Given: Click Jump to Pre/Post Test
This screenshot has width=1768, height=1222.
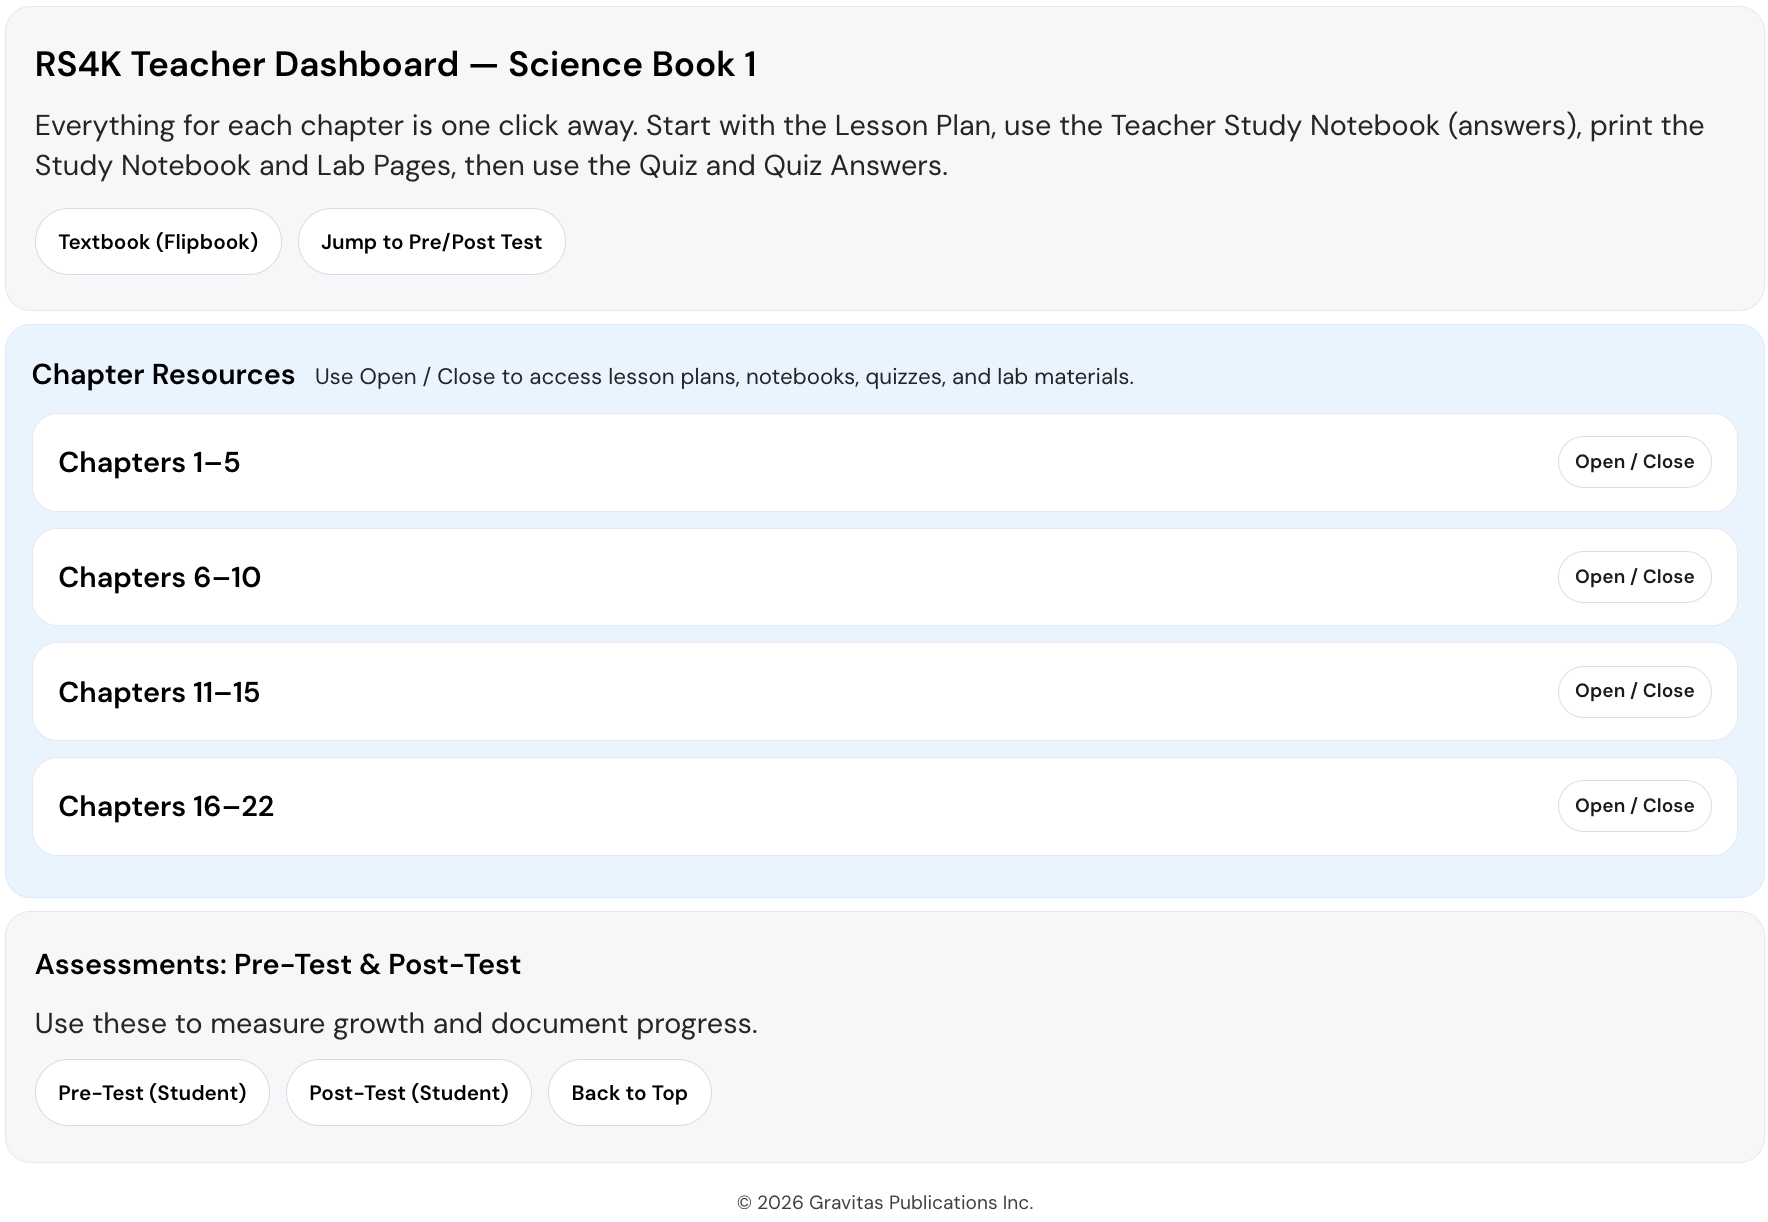Looking at the screenshot, I should pyautogui.click(x=431, y=241).
